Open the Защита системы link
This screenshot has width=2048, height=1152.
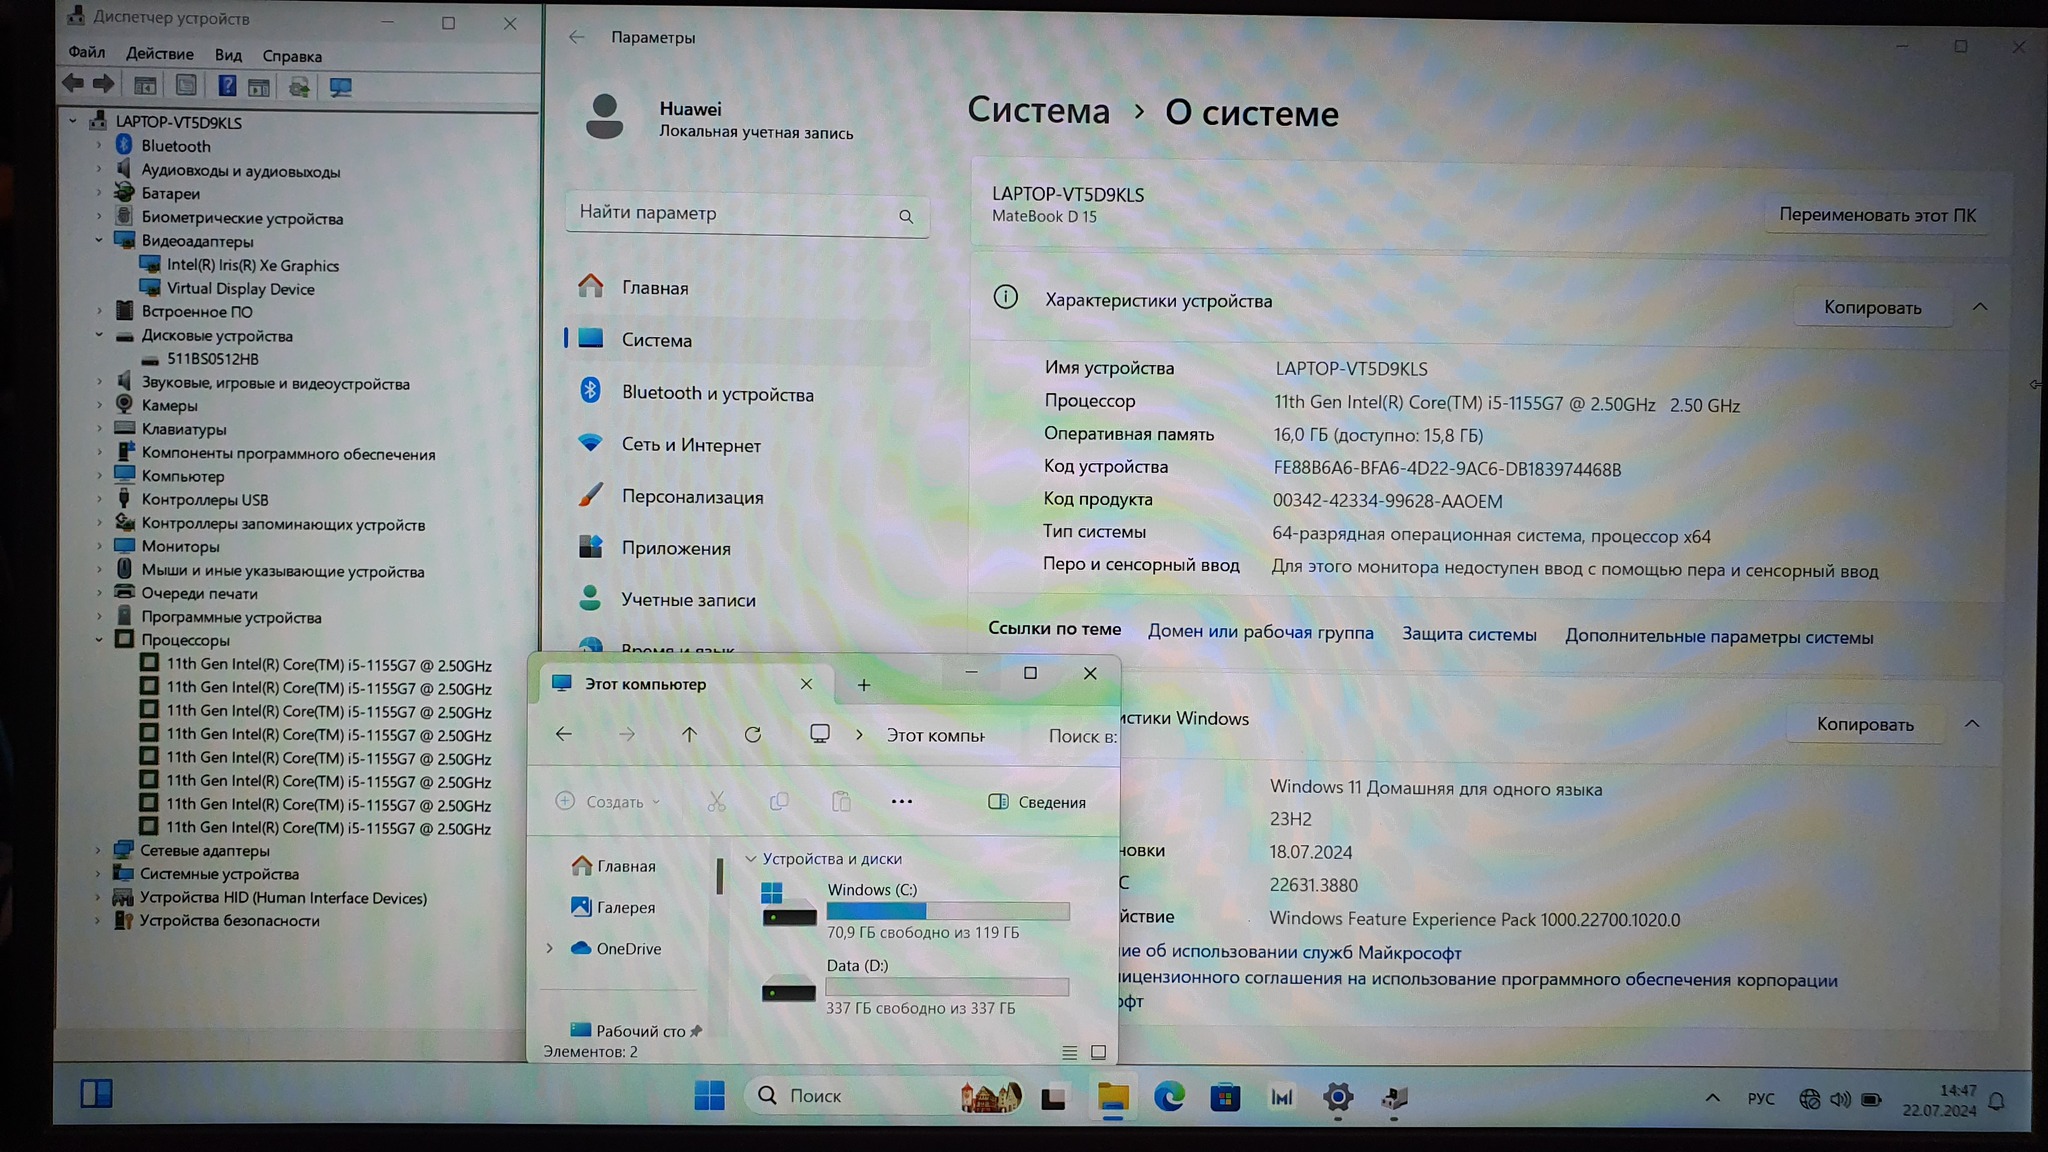(x=1468, y=634)
